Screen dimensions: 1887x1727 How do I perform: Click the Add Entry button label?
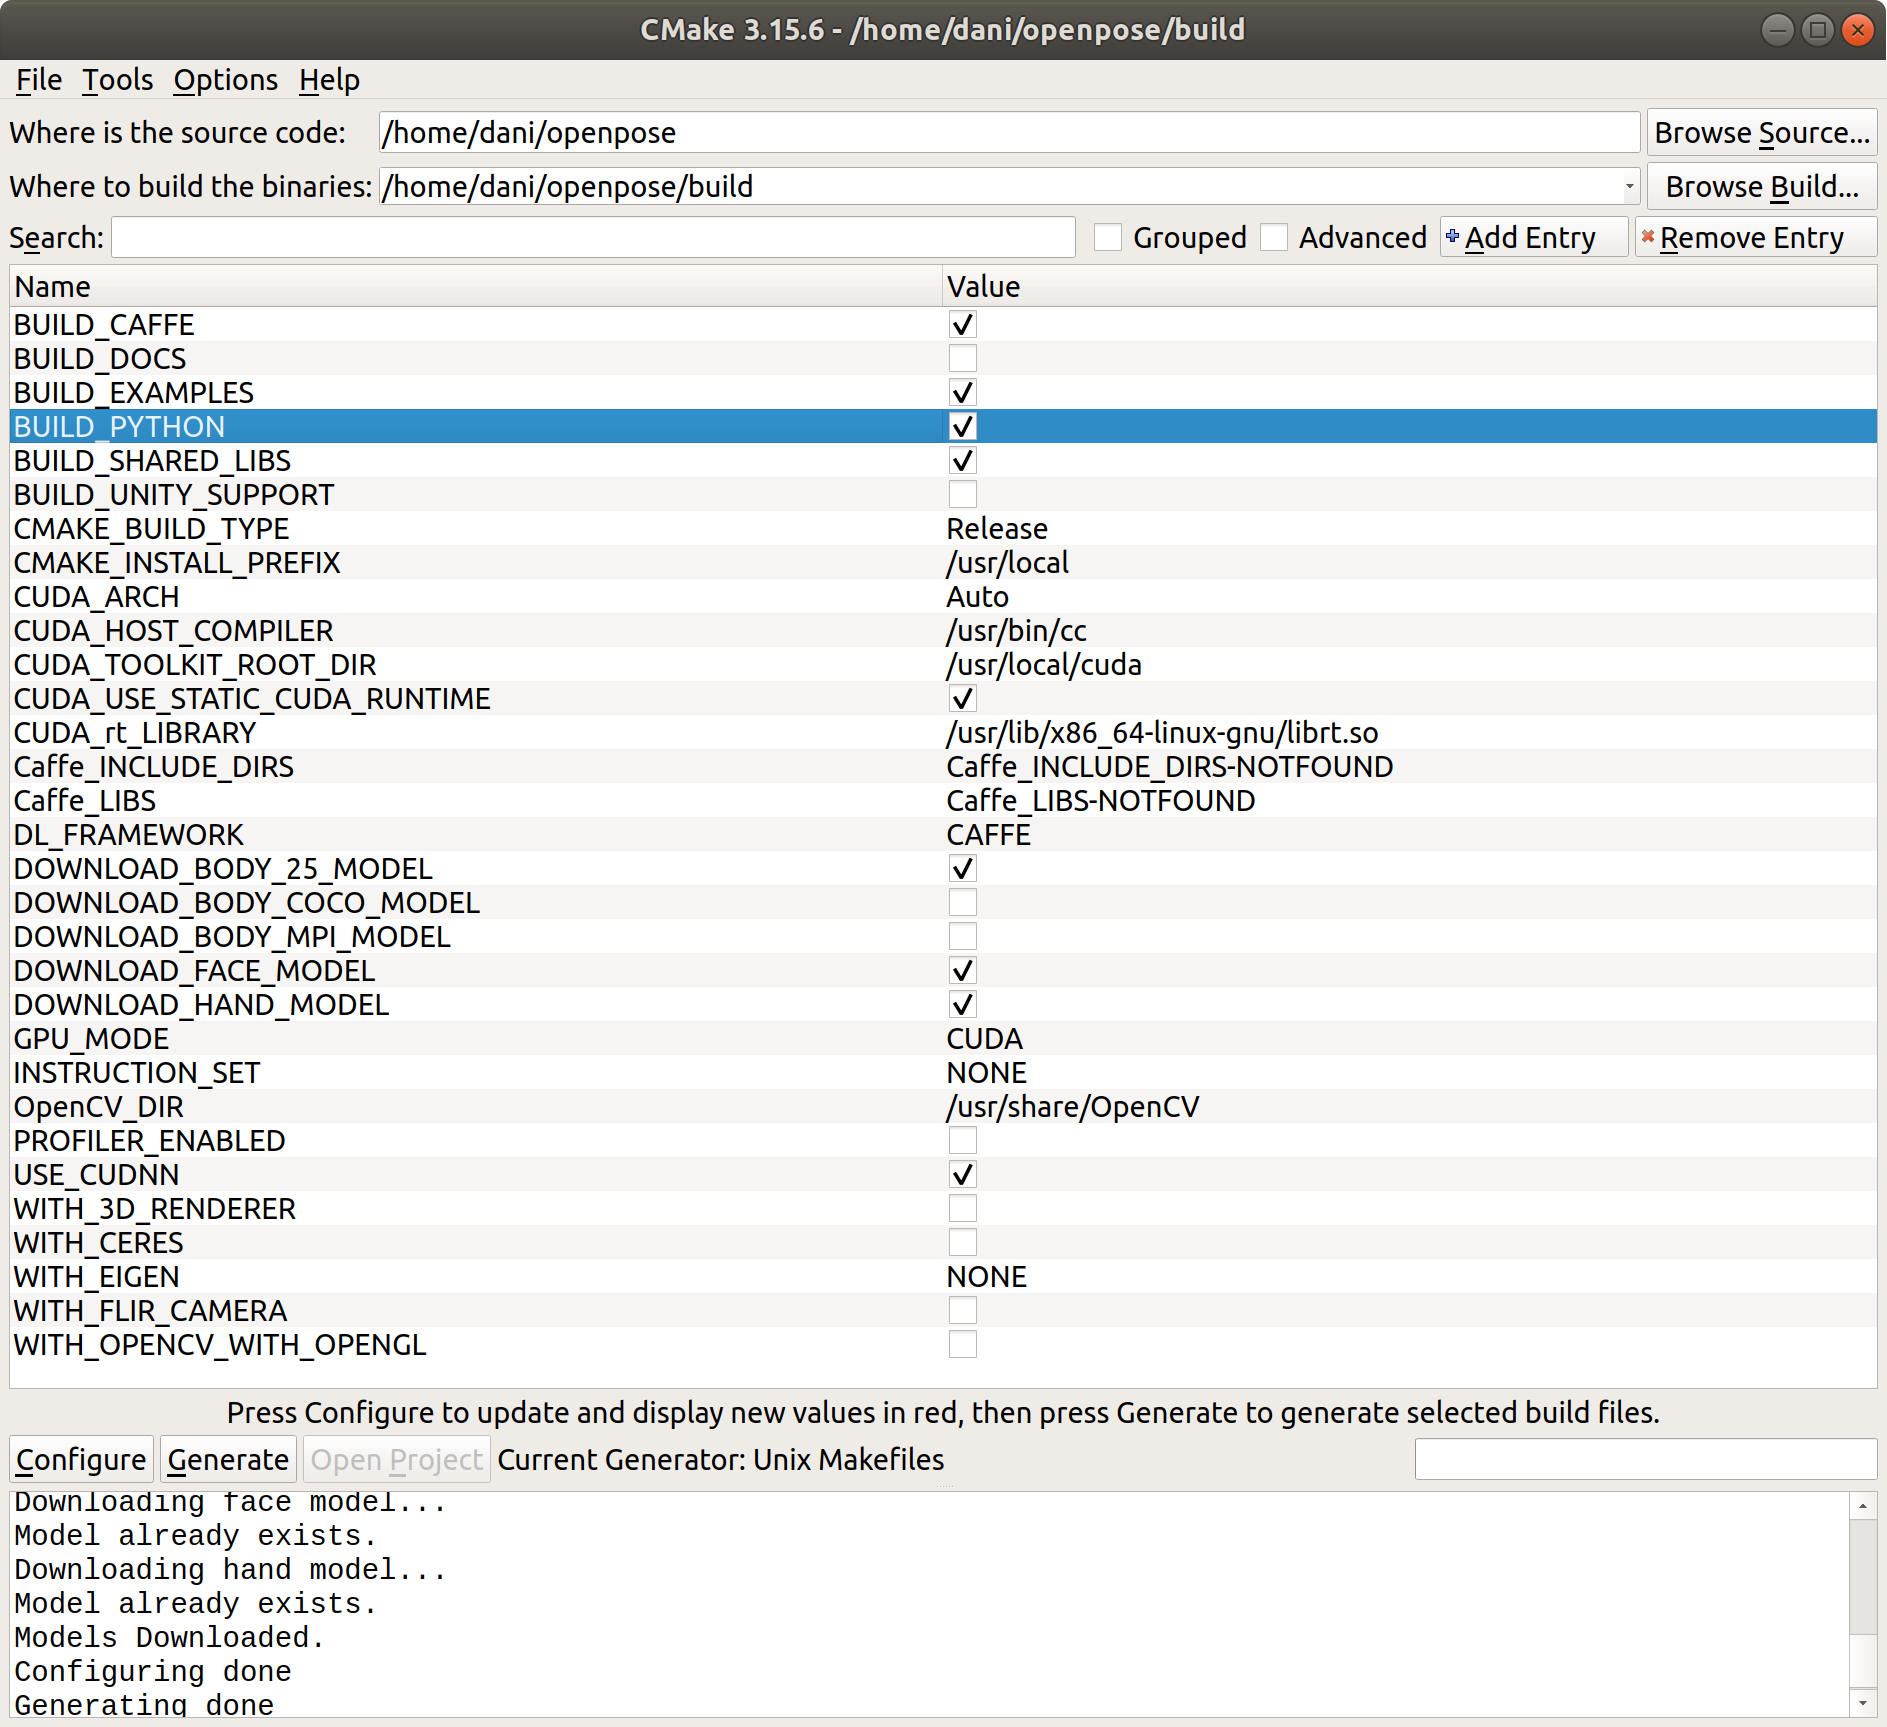point(1530,238)
